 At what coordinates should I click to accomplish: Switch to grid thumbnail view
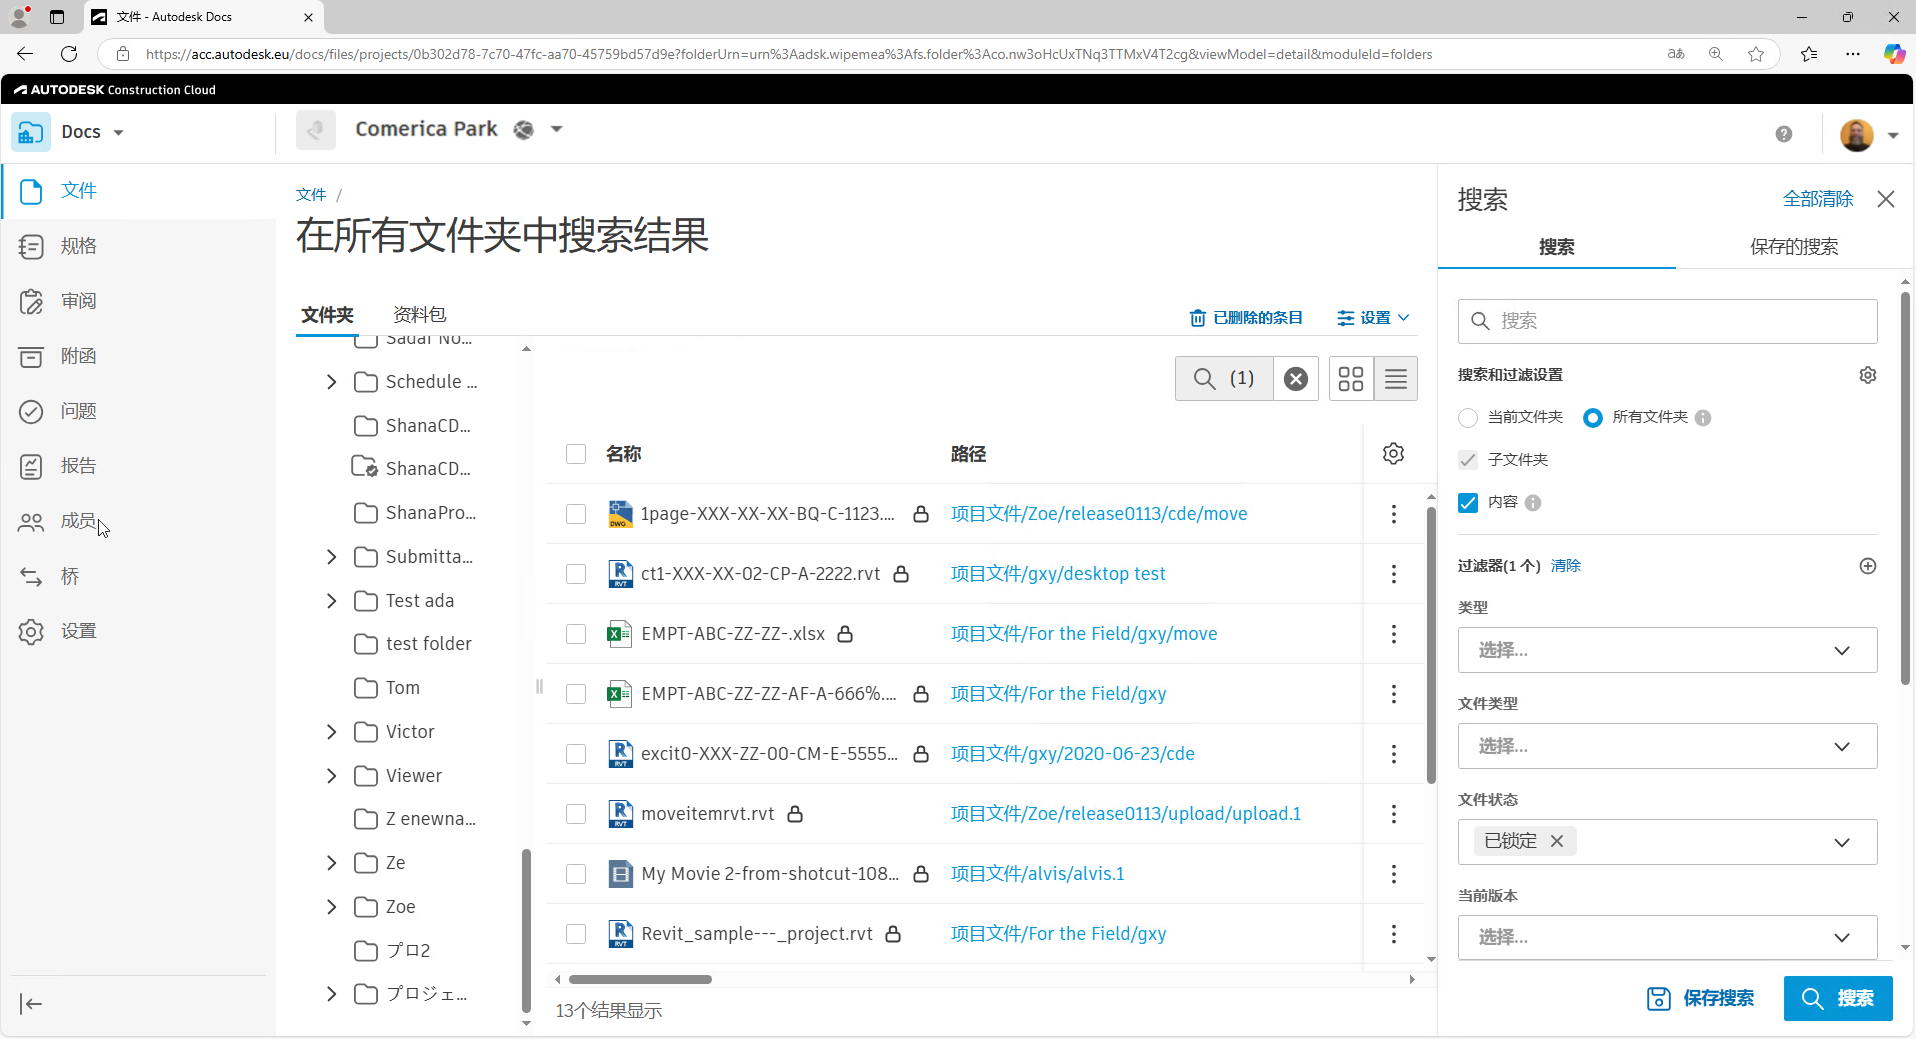point(1351,379)
